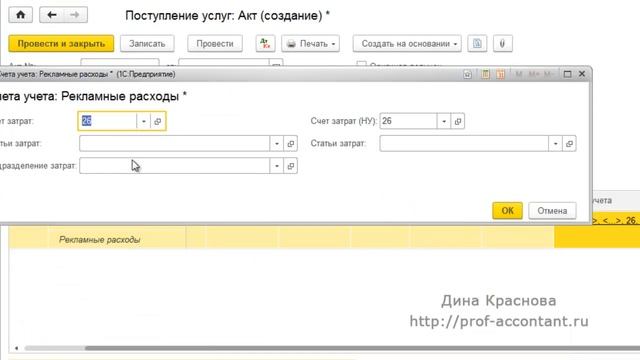Screen dimensions: 640x360
Task: Open attached files paperclip icon
Action: click(x=502, y=44)
